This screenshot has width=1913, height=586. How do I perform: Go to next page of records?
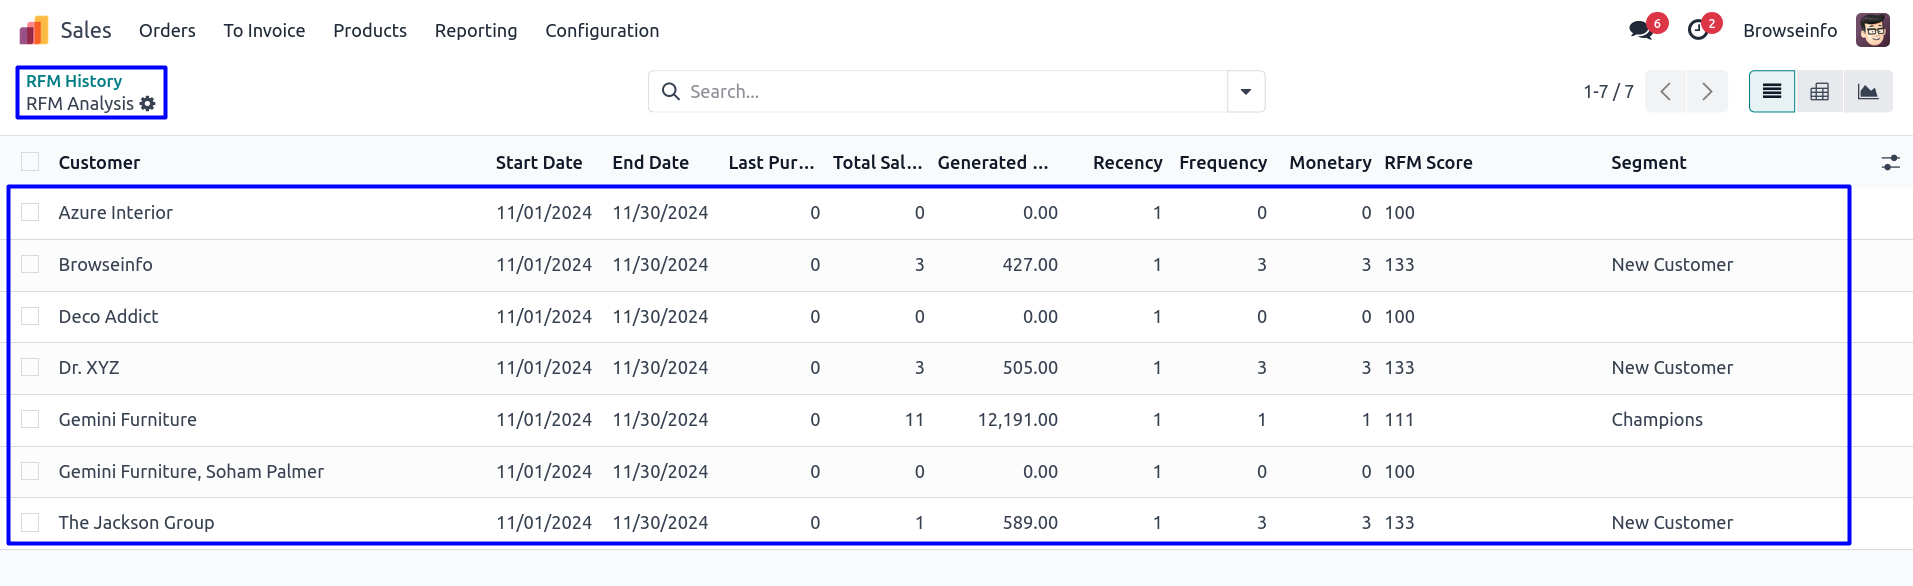click(1707, 92)
